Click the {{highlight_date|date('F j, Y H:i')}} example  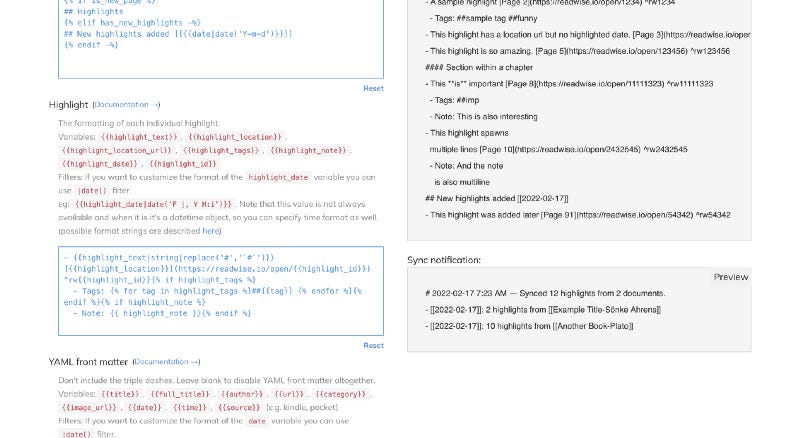(153, 204)
